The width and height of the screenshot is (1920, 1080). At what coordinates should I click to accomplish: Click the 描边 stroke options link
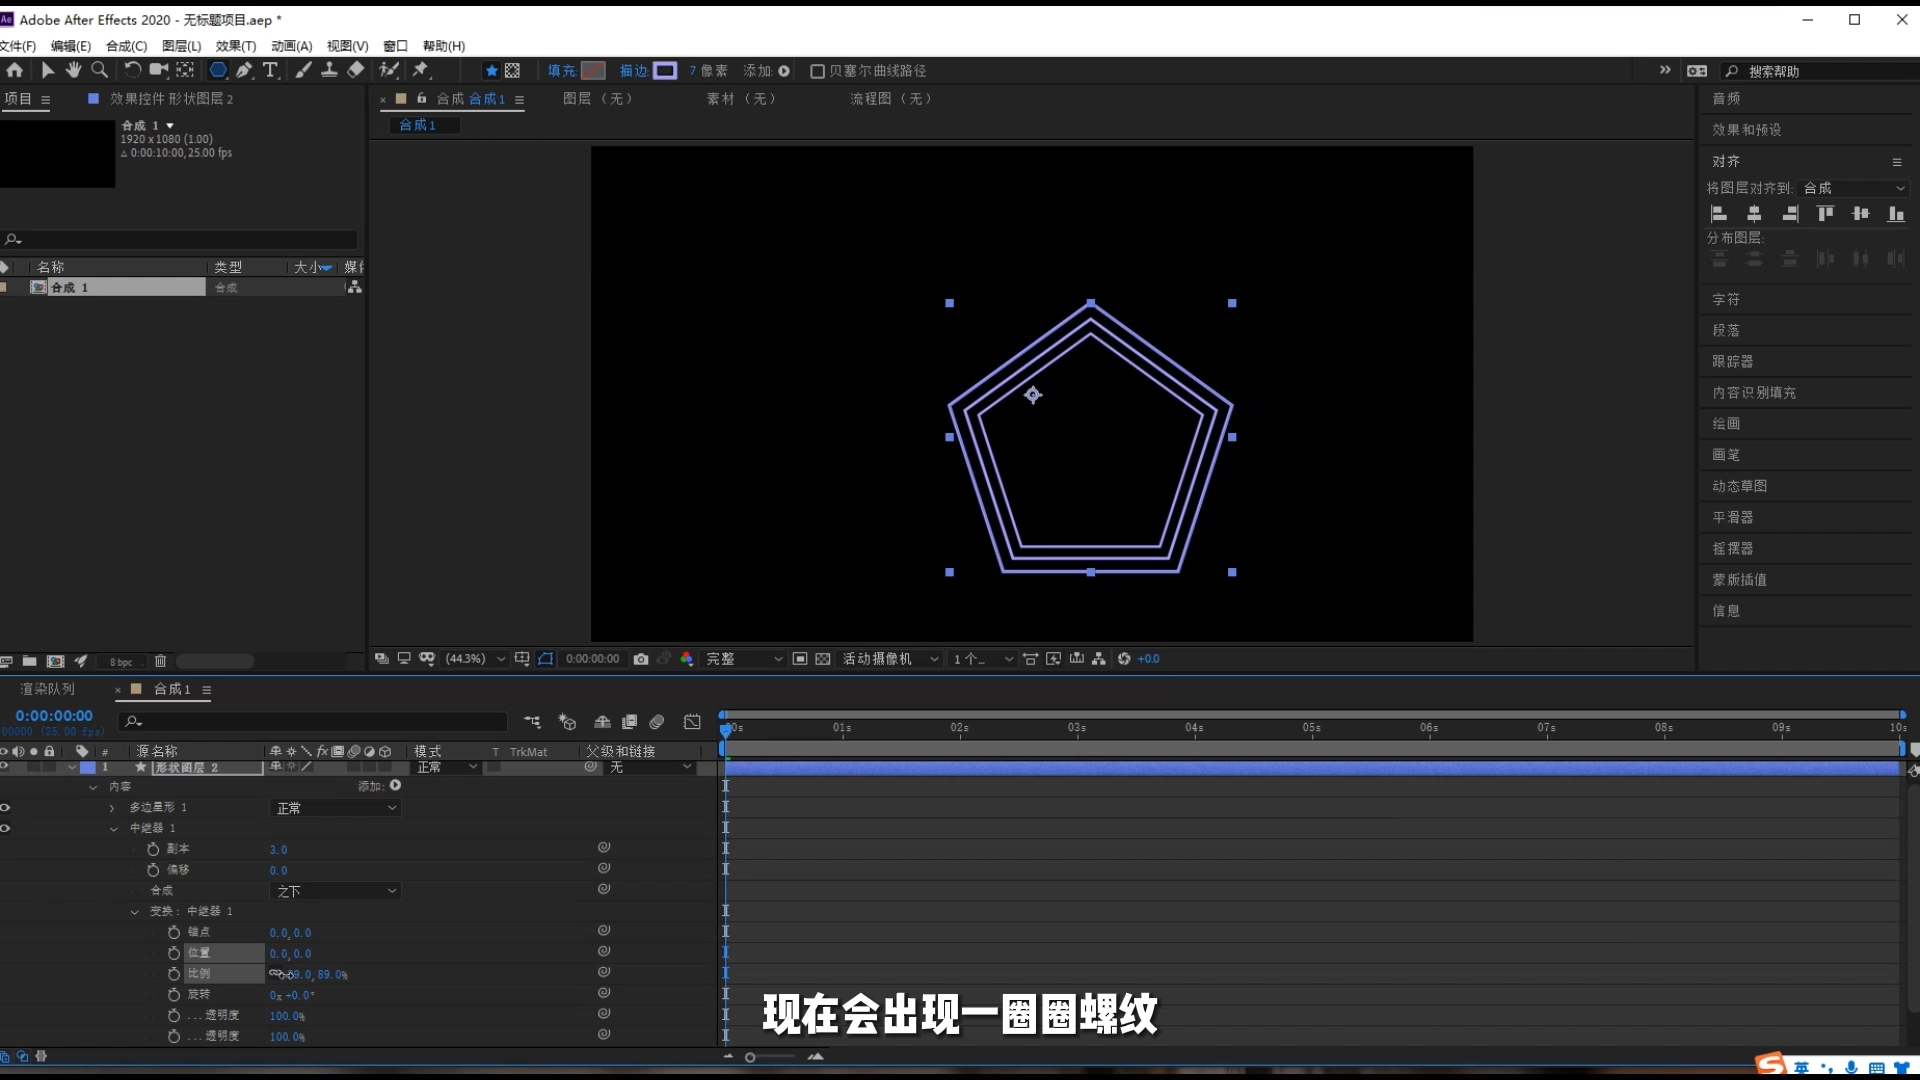(x=634, y=71)
